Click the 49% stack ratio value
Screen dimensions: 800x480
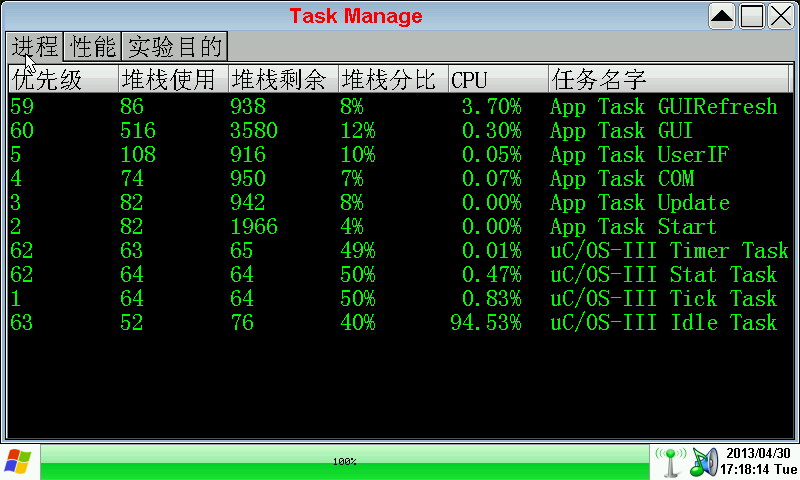(x=358, y=251)
